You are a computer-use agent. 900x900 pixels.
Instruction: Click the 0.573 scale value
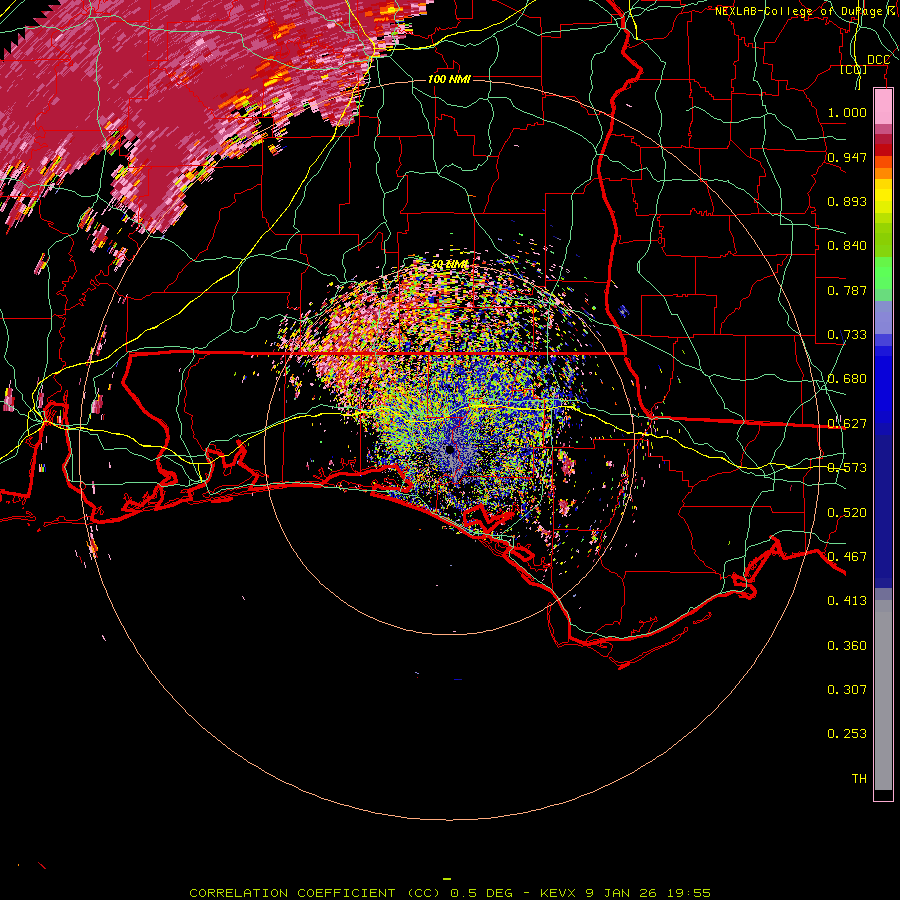tap(847, 468)
